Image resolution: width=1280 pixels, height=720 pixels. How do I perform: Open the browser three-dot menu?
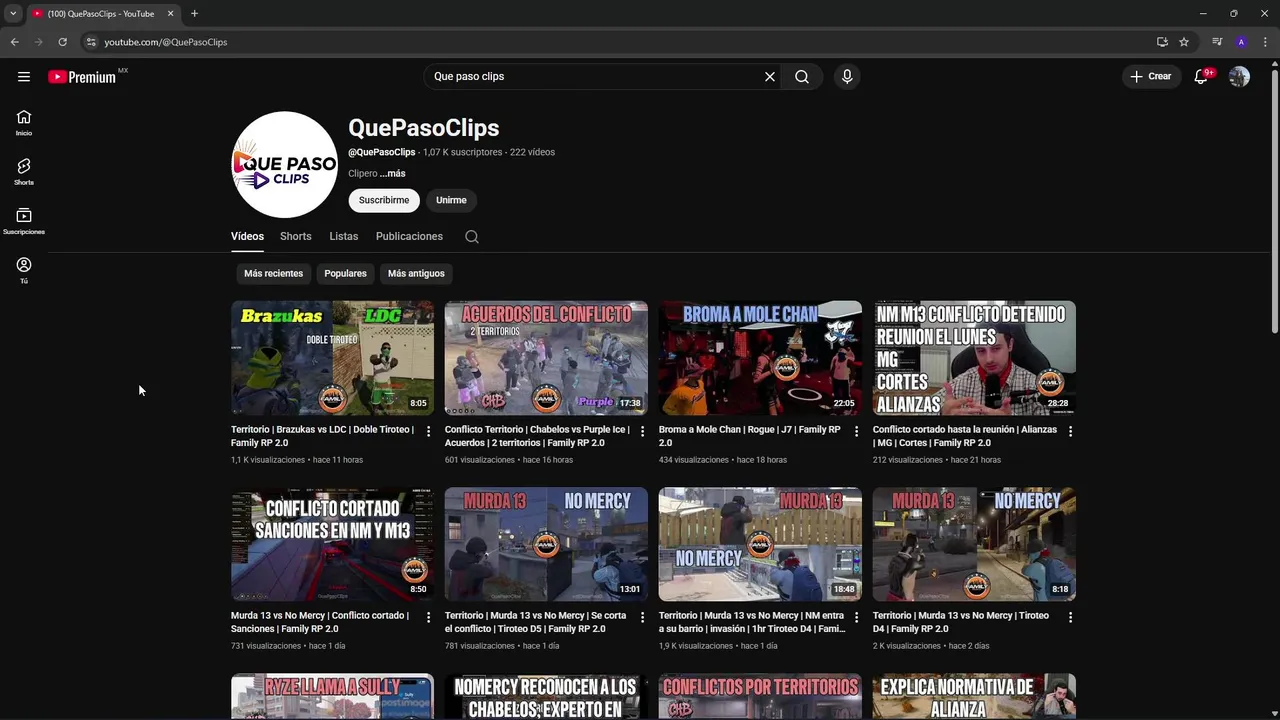(x=1266, y=42)
